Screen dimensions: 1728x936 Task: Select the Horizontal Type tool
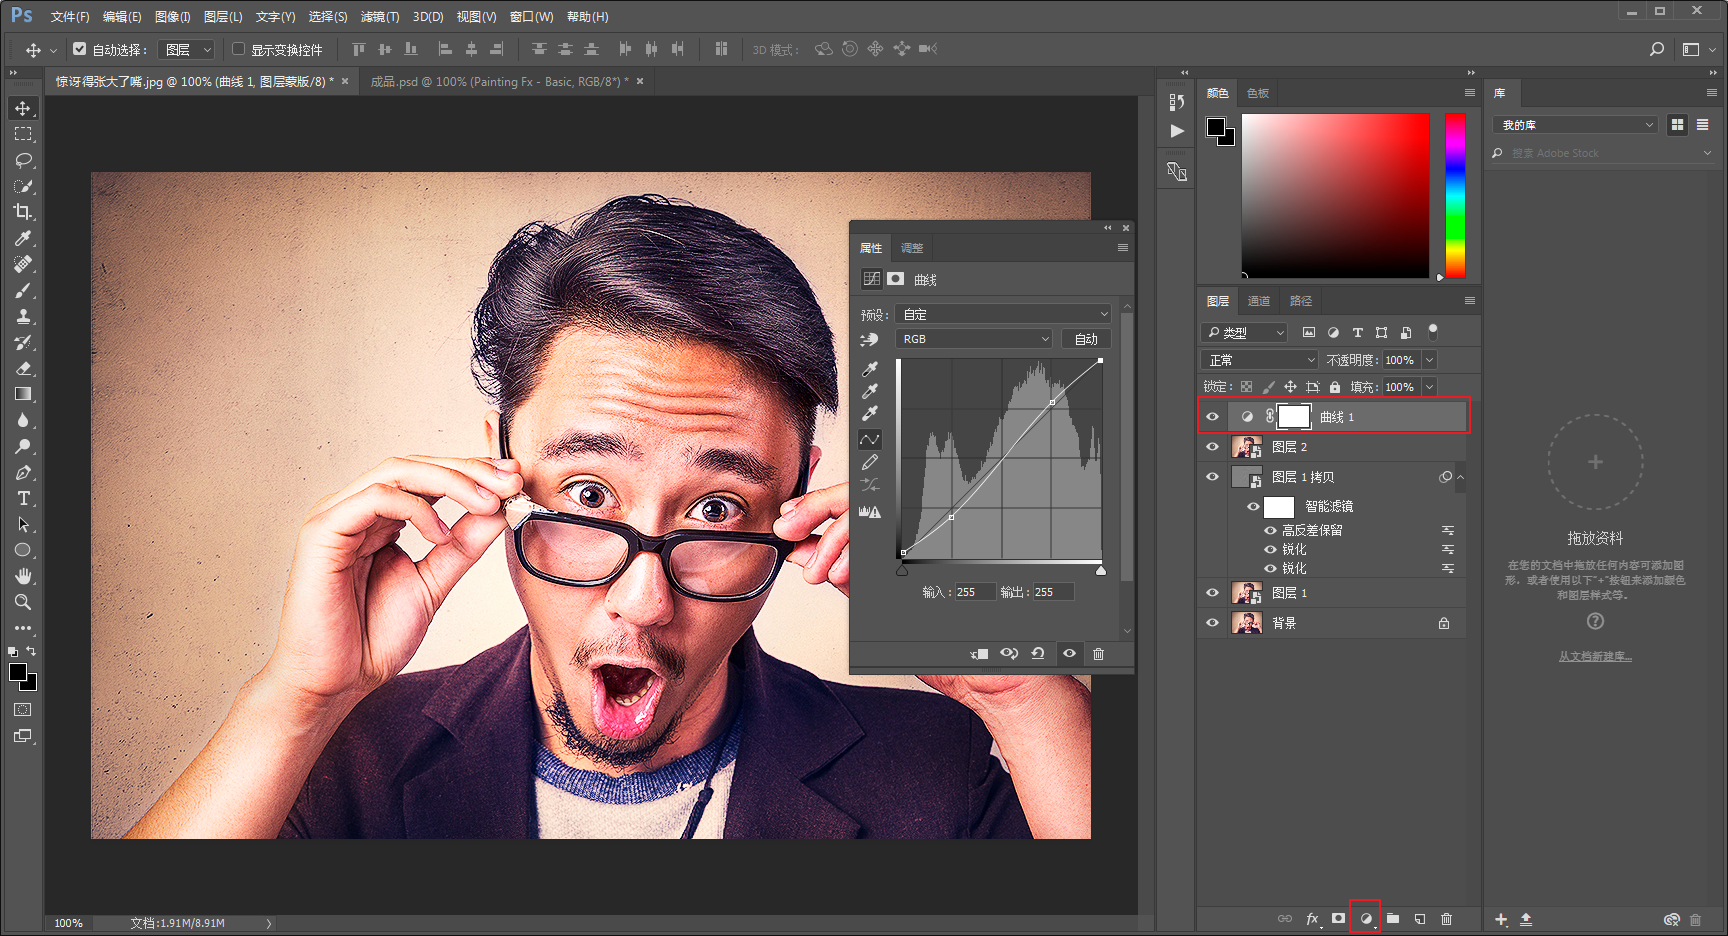pos(23,498)
